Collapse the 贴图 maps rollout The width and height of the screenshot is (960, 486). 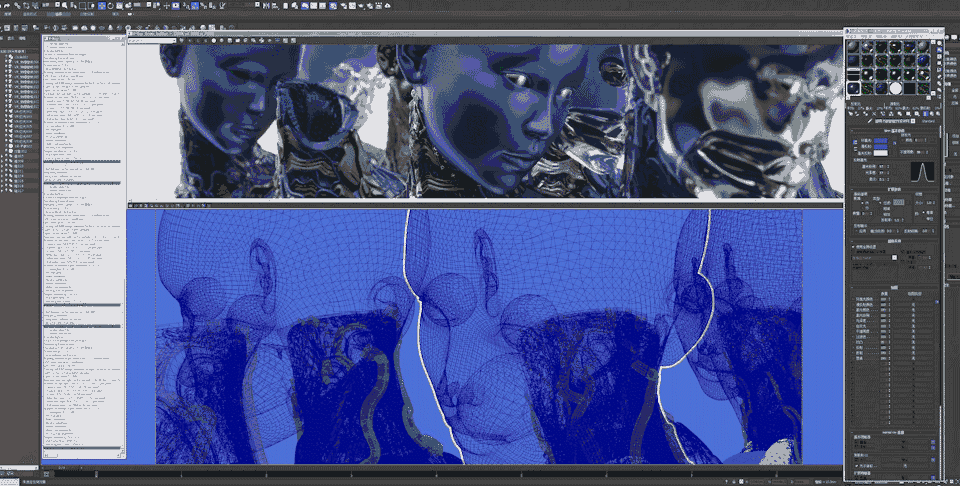(894, 287)
